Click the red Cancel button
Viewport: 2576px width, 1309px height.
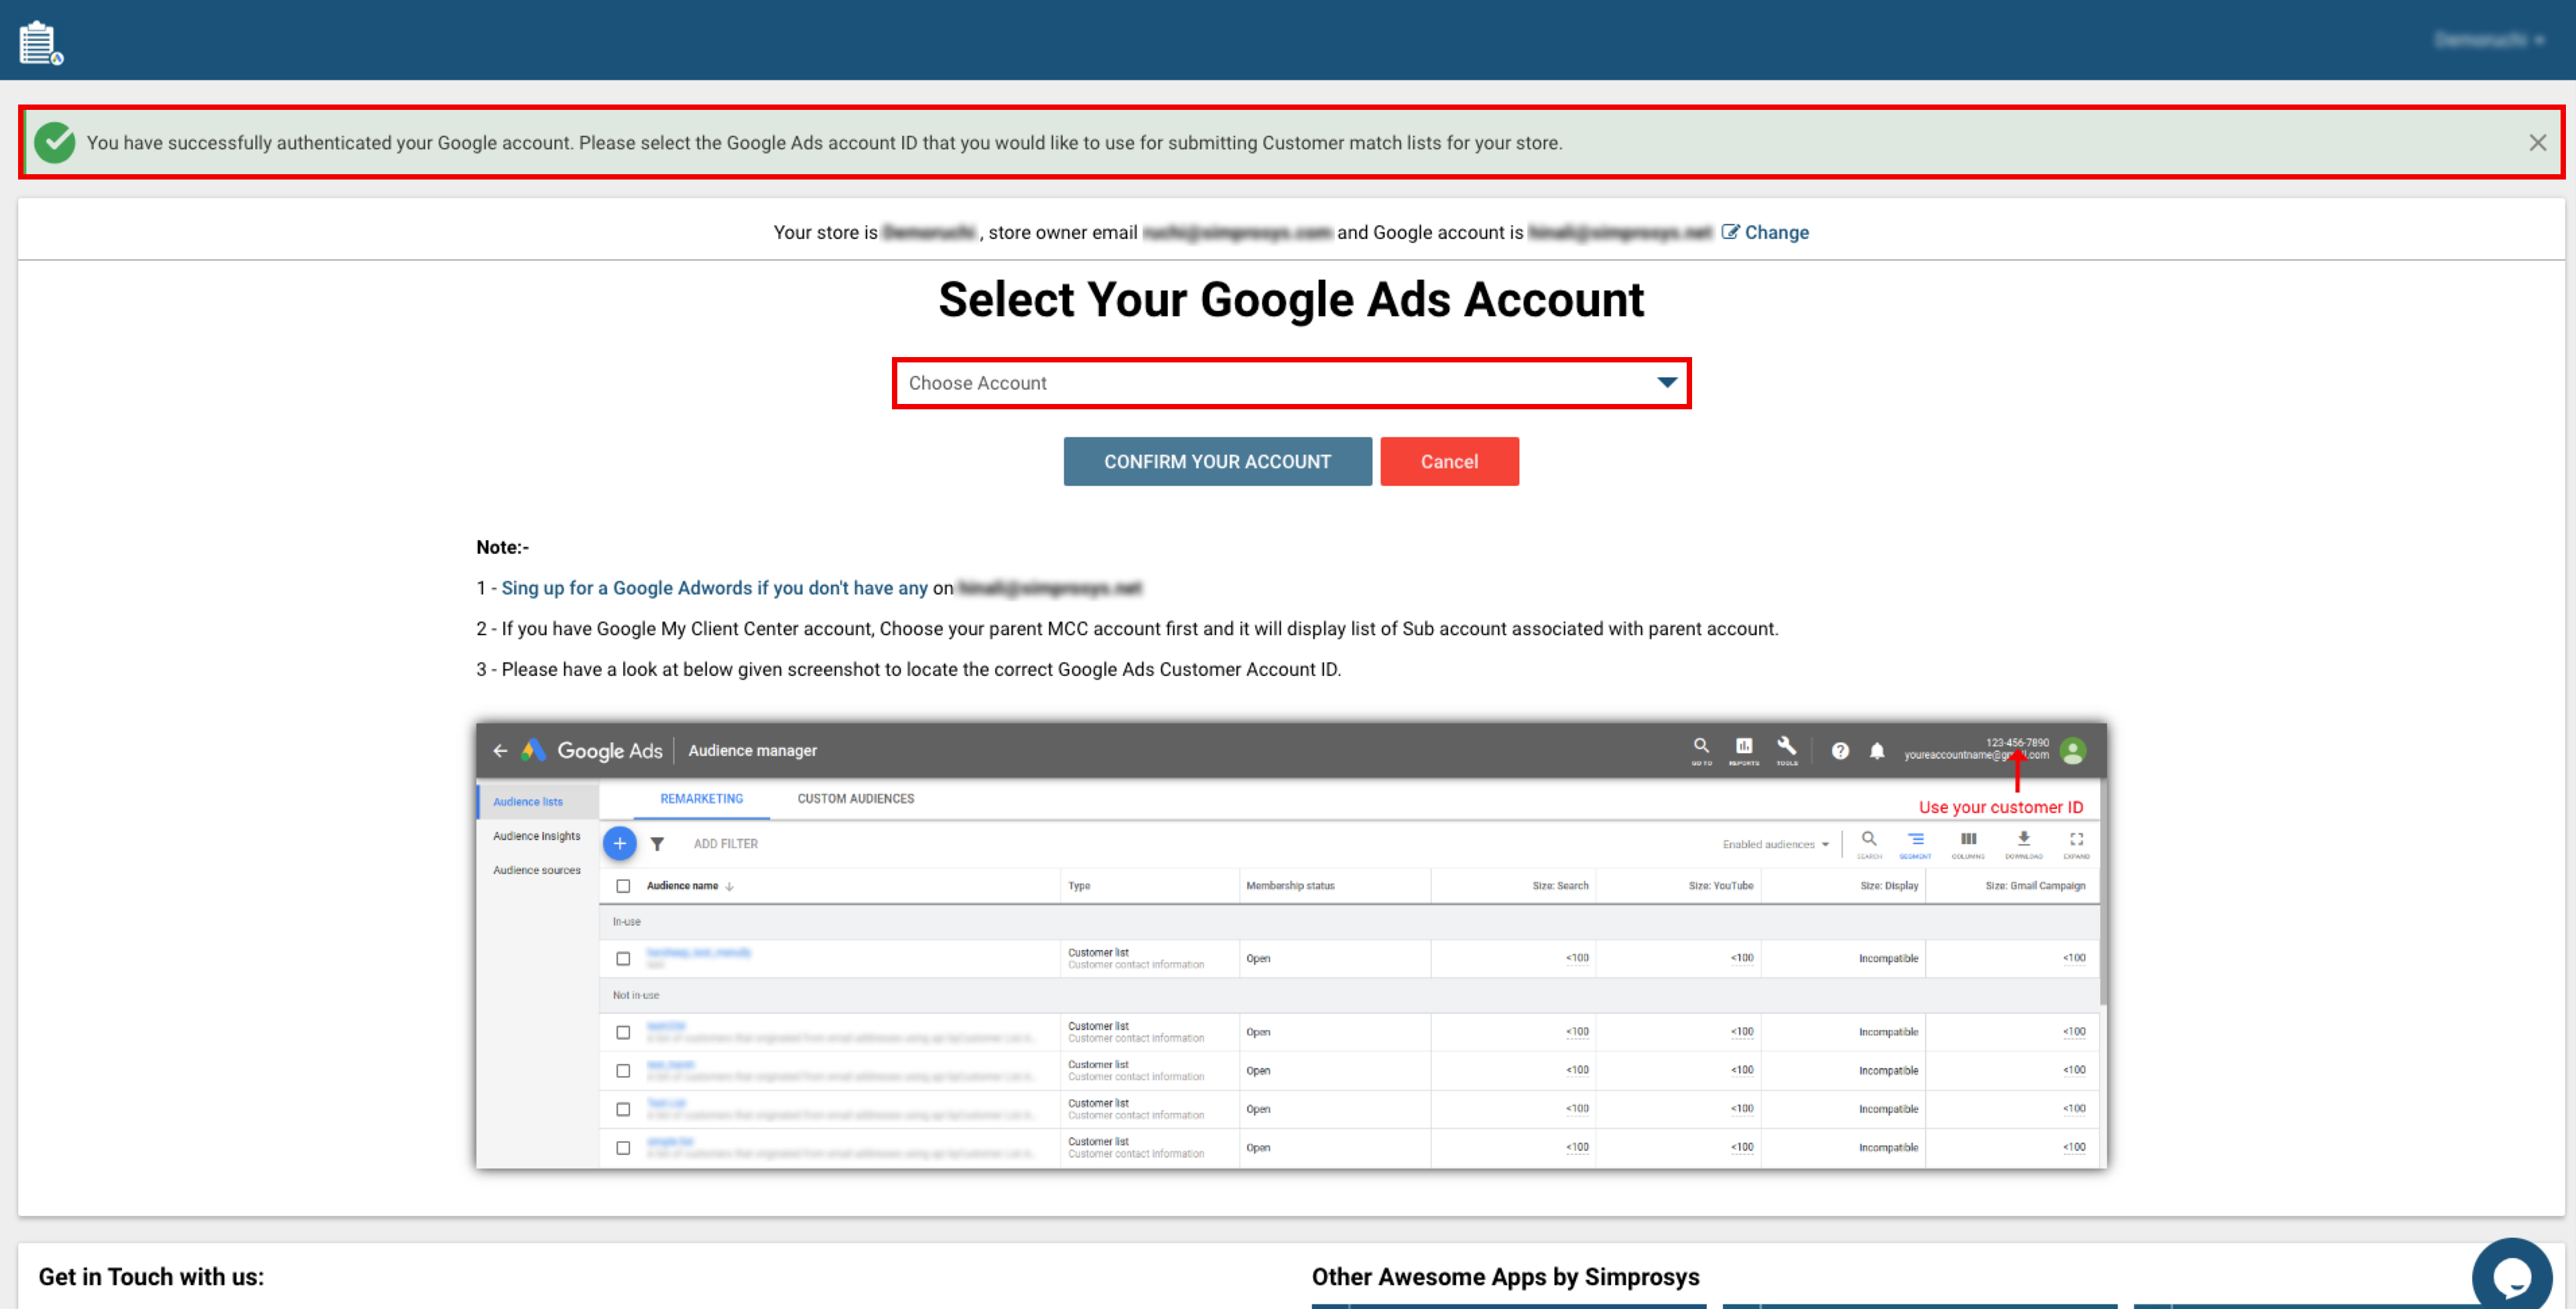1449,461
